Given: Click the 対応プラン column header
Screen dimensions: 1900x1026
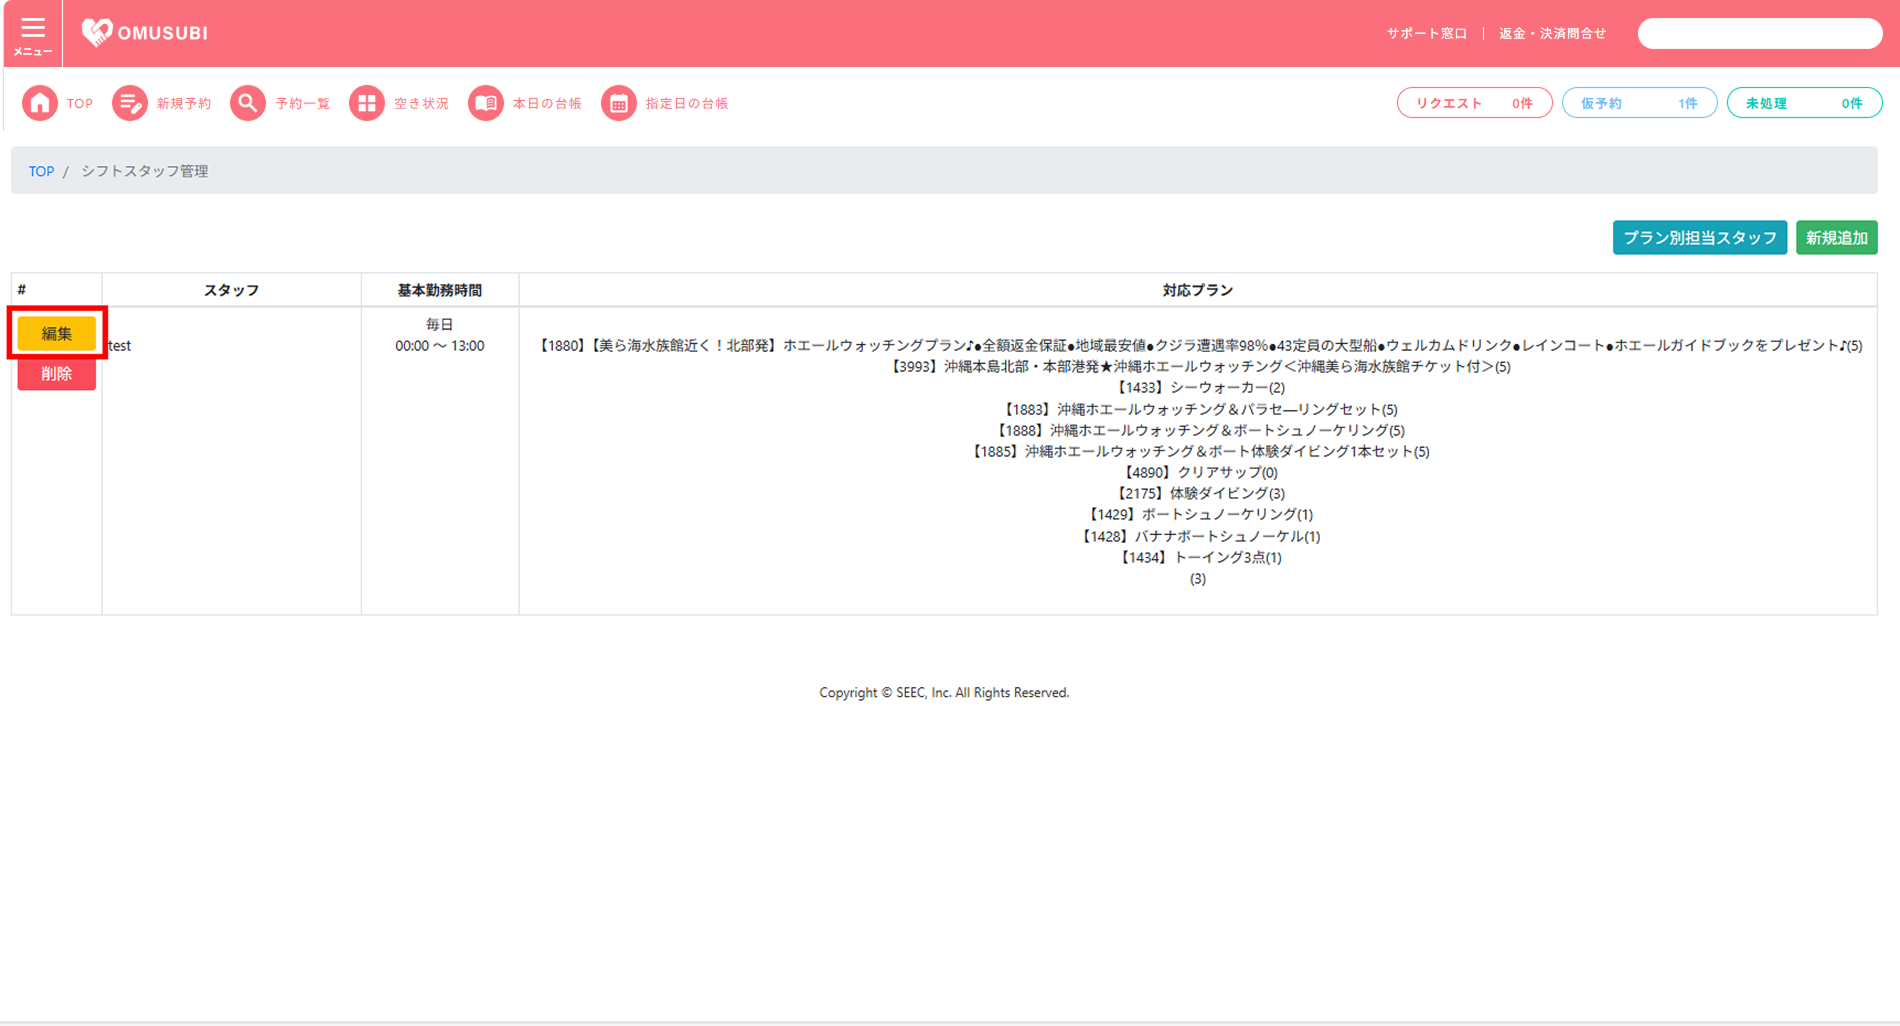Looking at the screenshot, I should coord(1198,290).
